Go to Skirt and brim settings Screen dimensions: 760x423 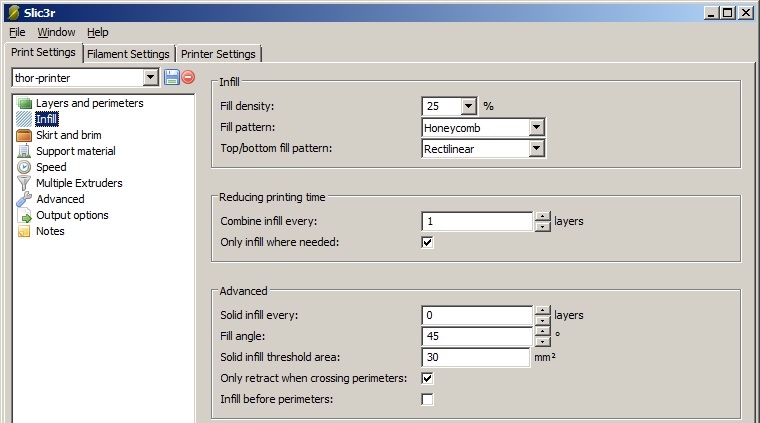pos(69,135)
